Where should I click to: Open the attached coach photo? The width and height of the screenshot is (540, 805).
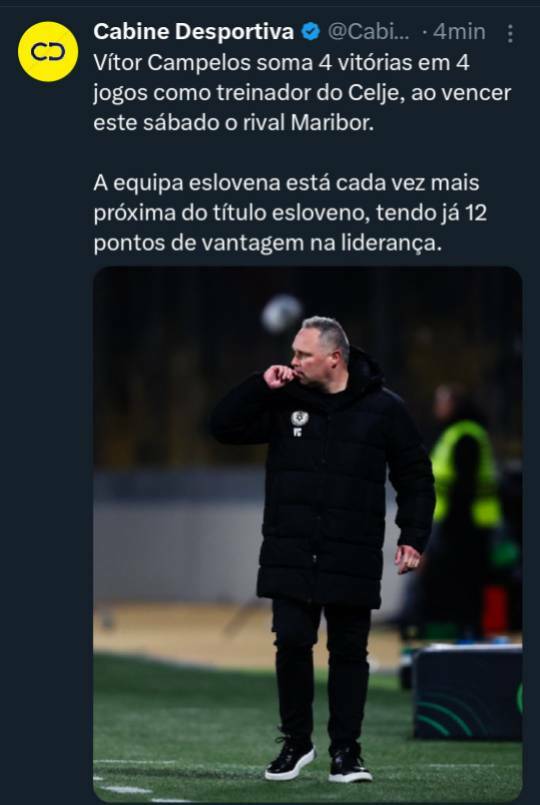(307, 534)
